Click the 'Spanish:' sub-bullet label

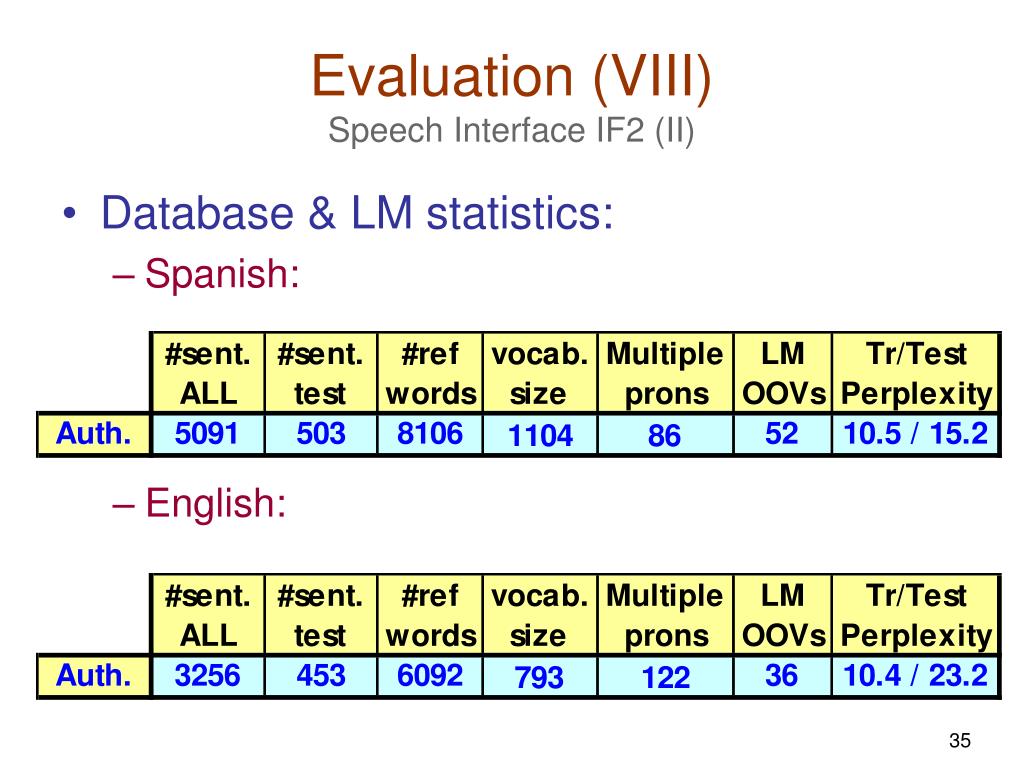(x=222, y=274)
